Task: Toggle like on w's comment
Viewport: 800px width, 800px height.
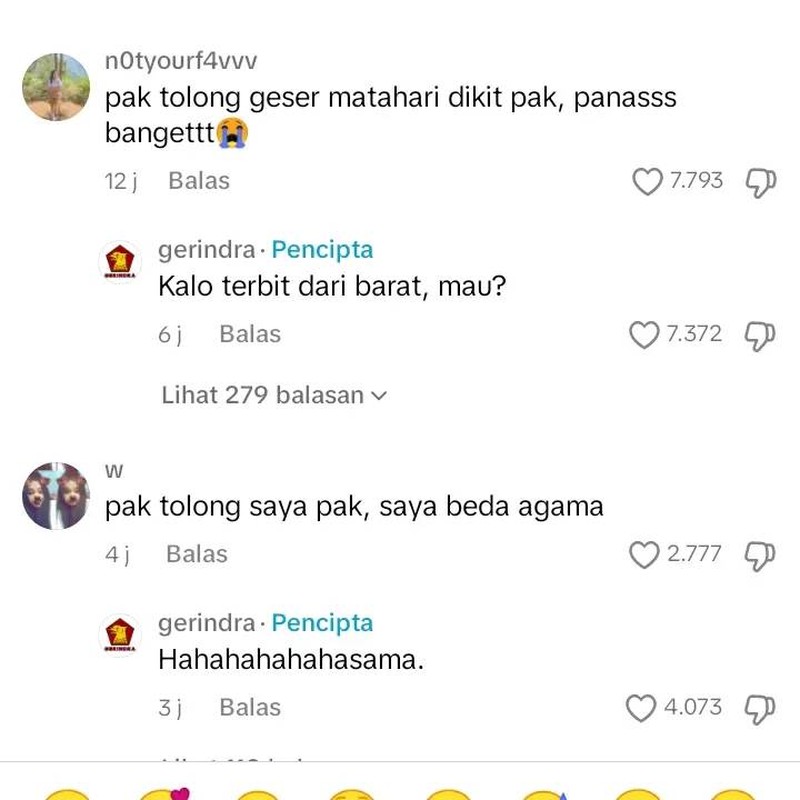Action: (644, 554)
